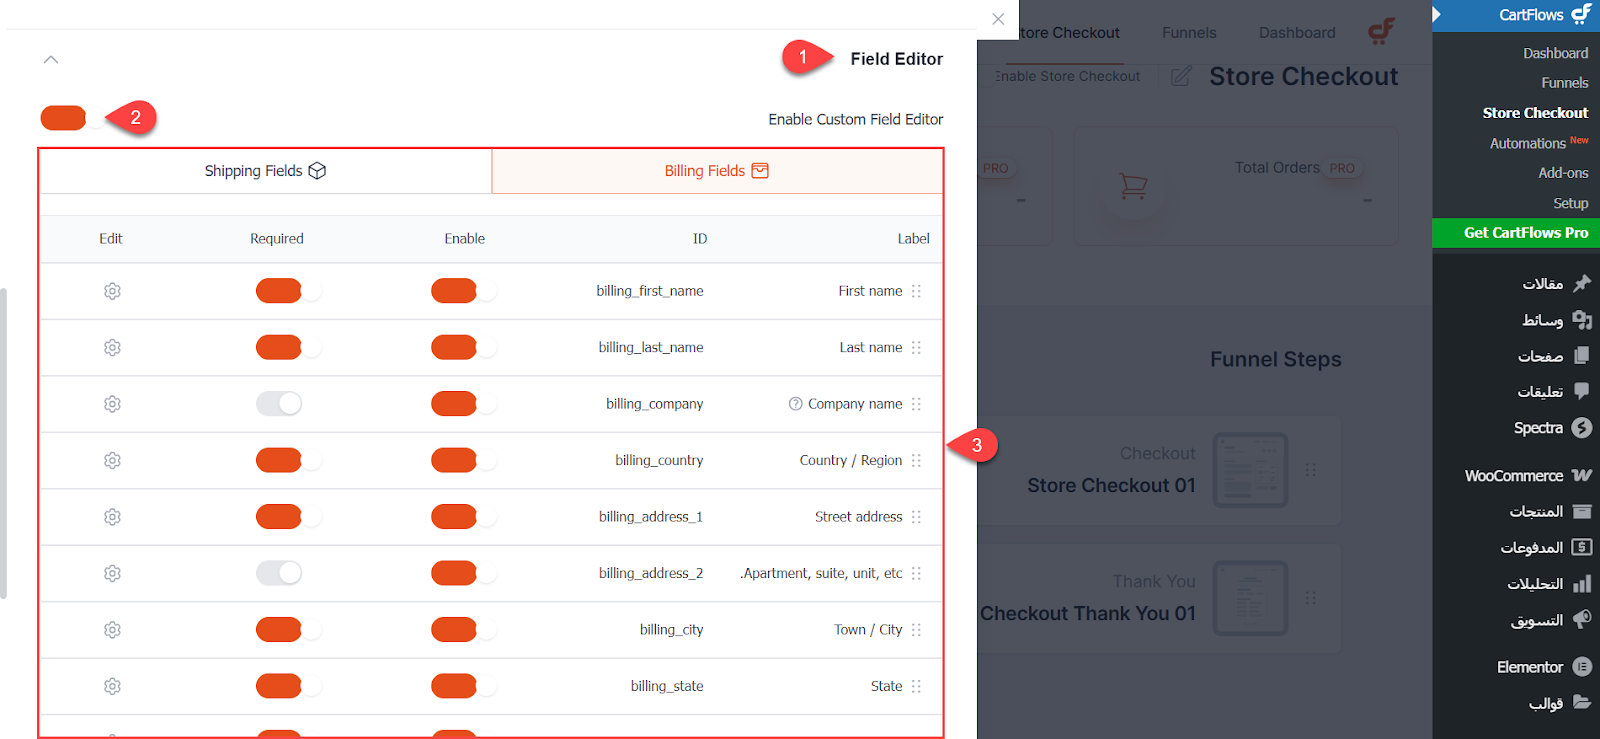This screenshot has height=739, width=1600.
Task: Toggle Enable Custom Field Editor switch
Action: 72,118
